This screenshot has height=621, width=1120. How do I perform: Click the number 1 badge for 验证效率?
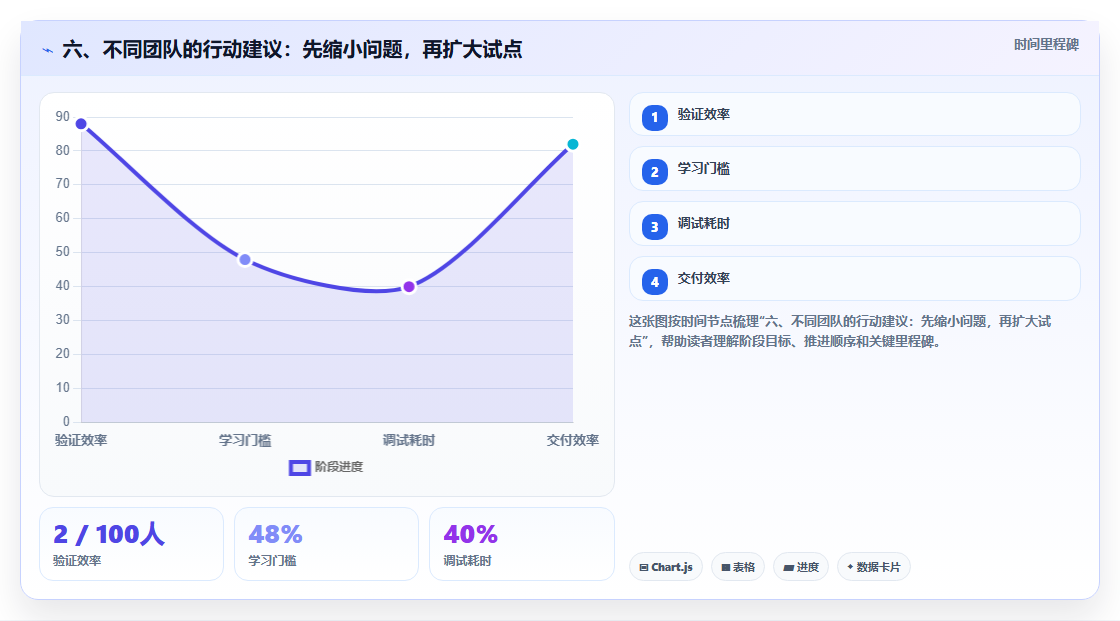click(654, 118)
